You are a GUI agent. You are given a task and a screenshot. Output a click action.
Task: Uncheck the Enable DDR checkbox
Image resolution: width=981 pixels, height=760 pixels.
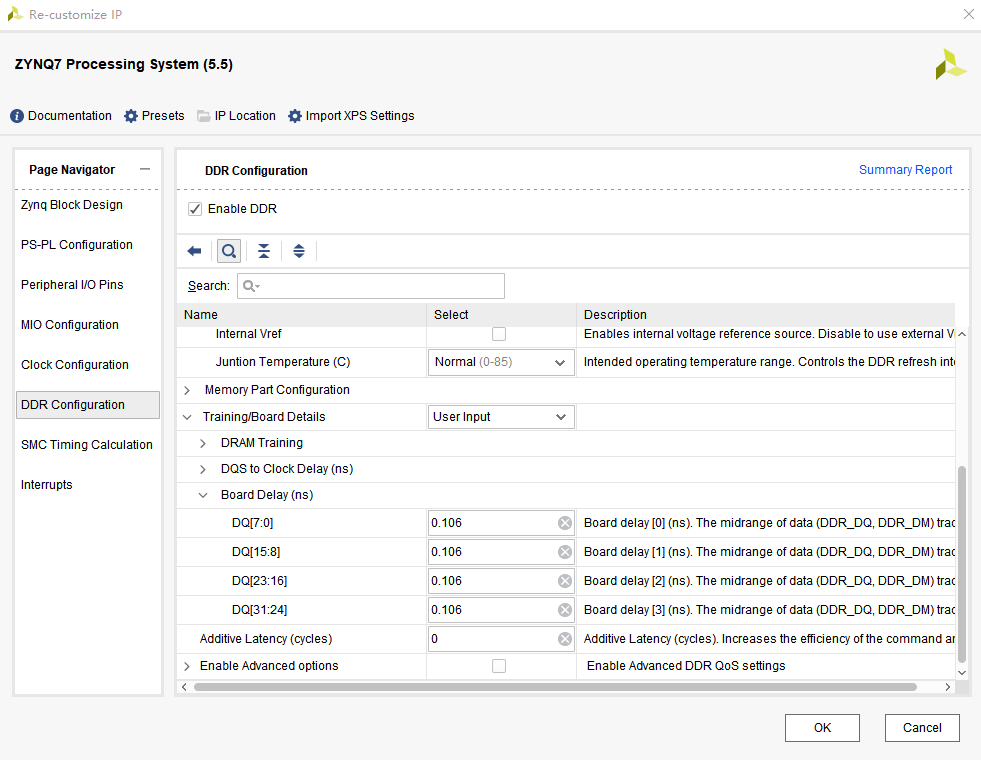pos(195,209)
